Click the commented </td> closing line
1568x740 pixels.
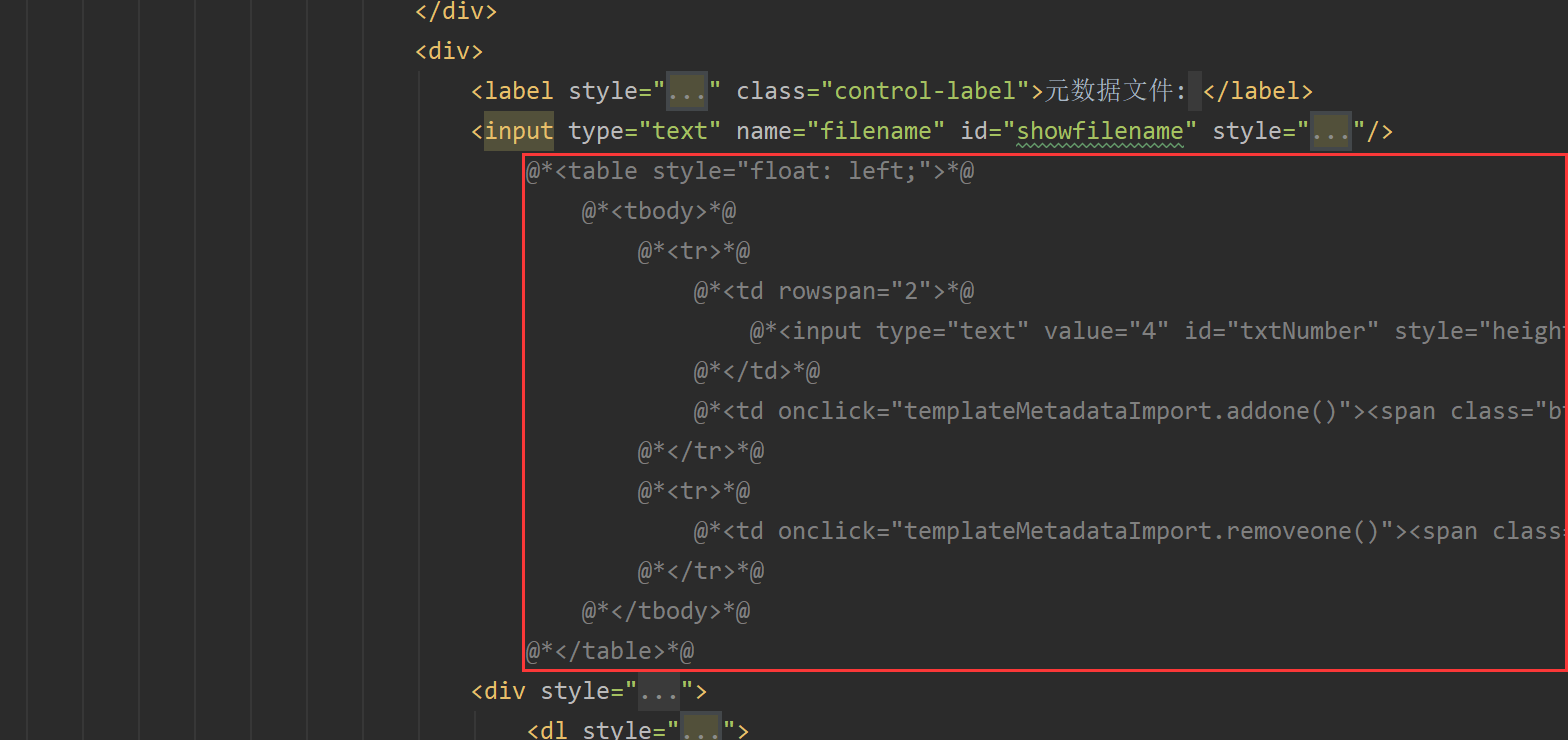tap(758, 371)
